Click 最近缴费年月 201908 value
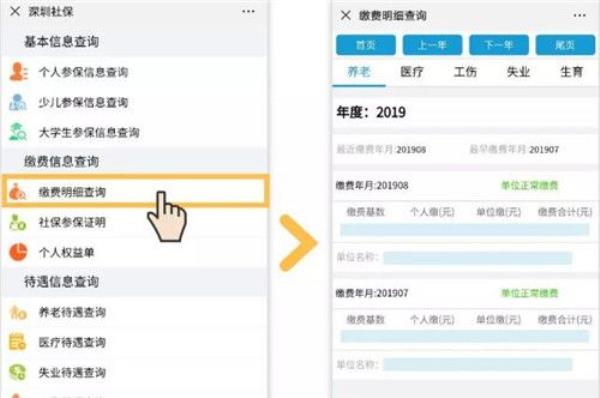This screenshot has width=600, height=398. [411, 150]
